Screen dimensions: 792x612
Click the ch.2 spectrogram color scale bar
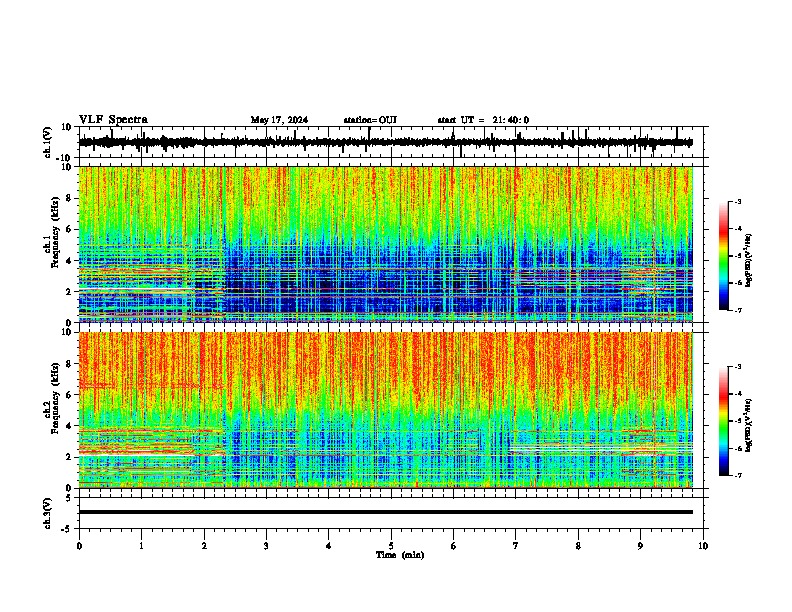(x=724, y=421)
